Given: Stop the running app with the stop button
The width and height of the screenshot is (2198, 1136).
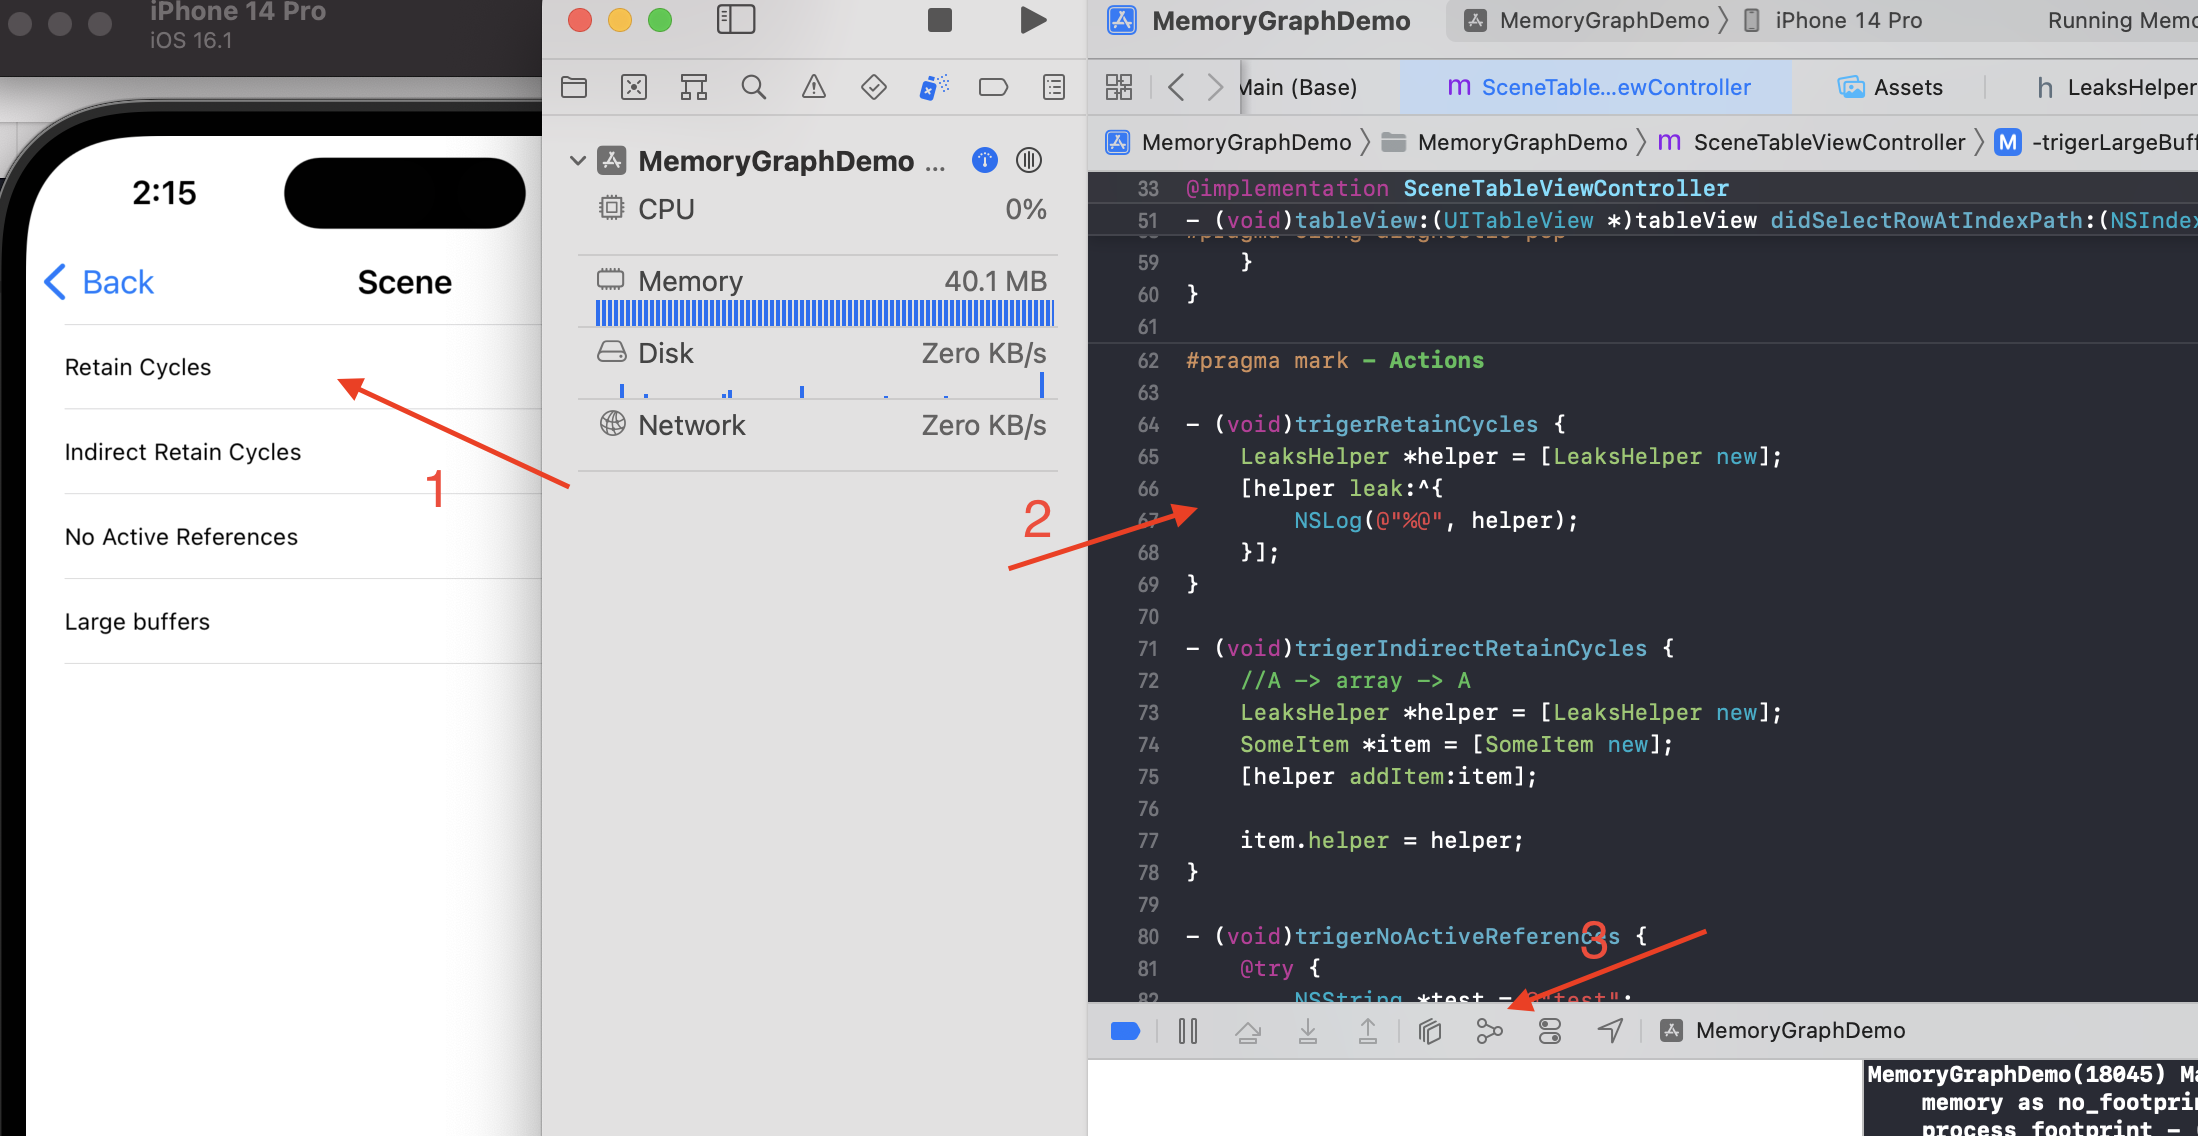Looking at the screenshot, I should pyautogui.click(x=939, y=20).
